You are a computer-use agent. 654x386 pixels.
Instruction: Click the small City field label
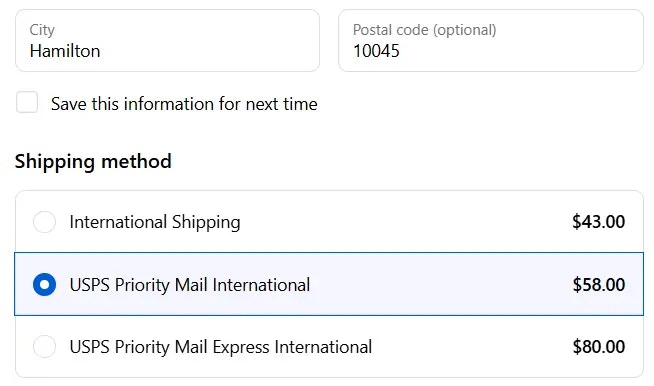coord(42,30)
